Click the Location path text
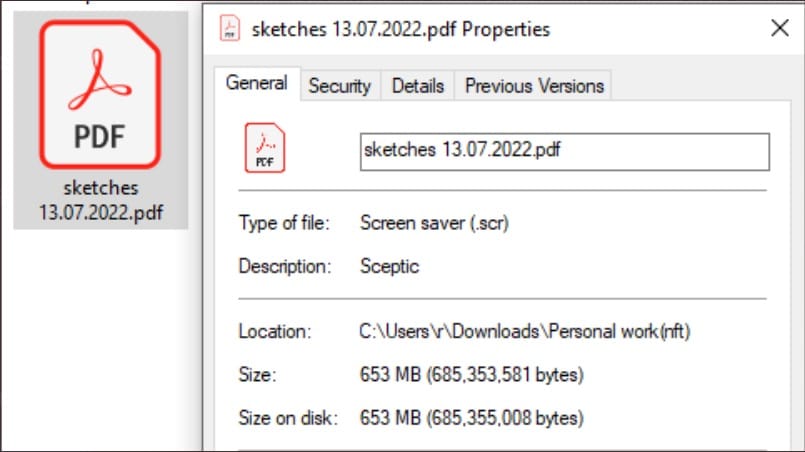This screenshot has width=805, height=452. coord(525,331)
